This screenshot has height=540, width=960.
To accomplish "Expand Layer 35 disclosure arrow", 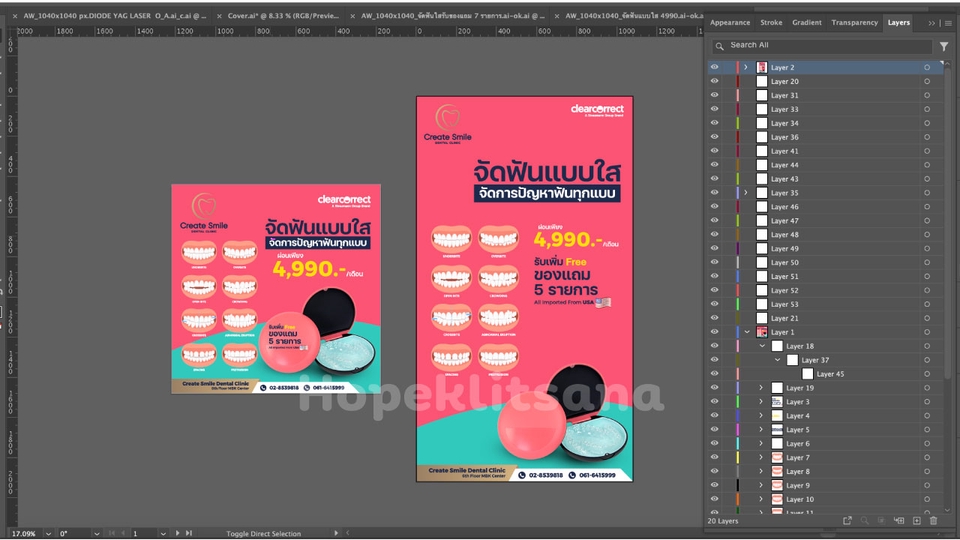I will click(746, 193).
